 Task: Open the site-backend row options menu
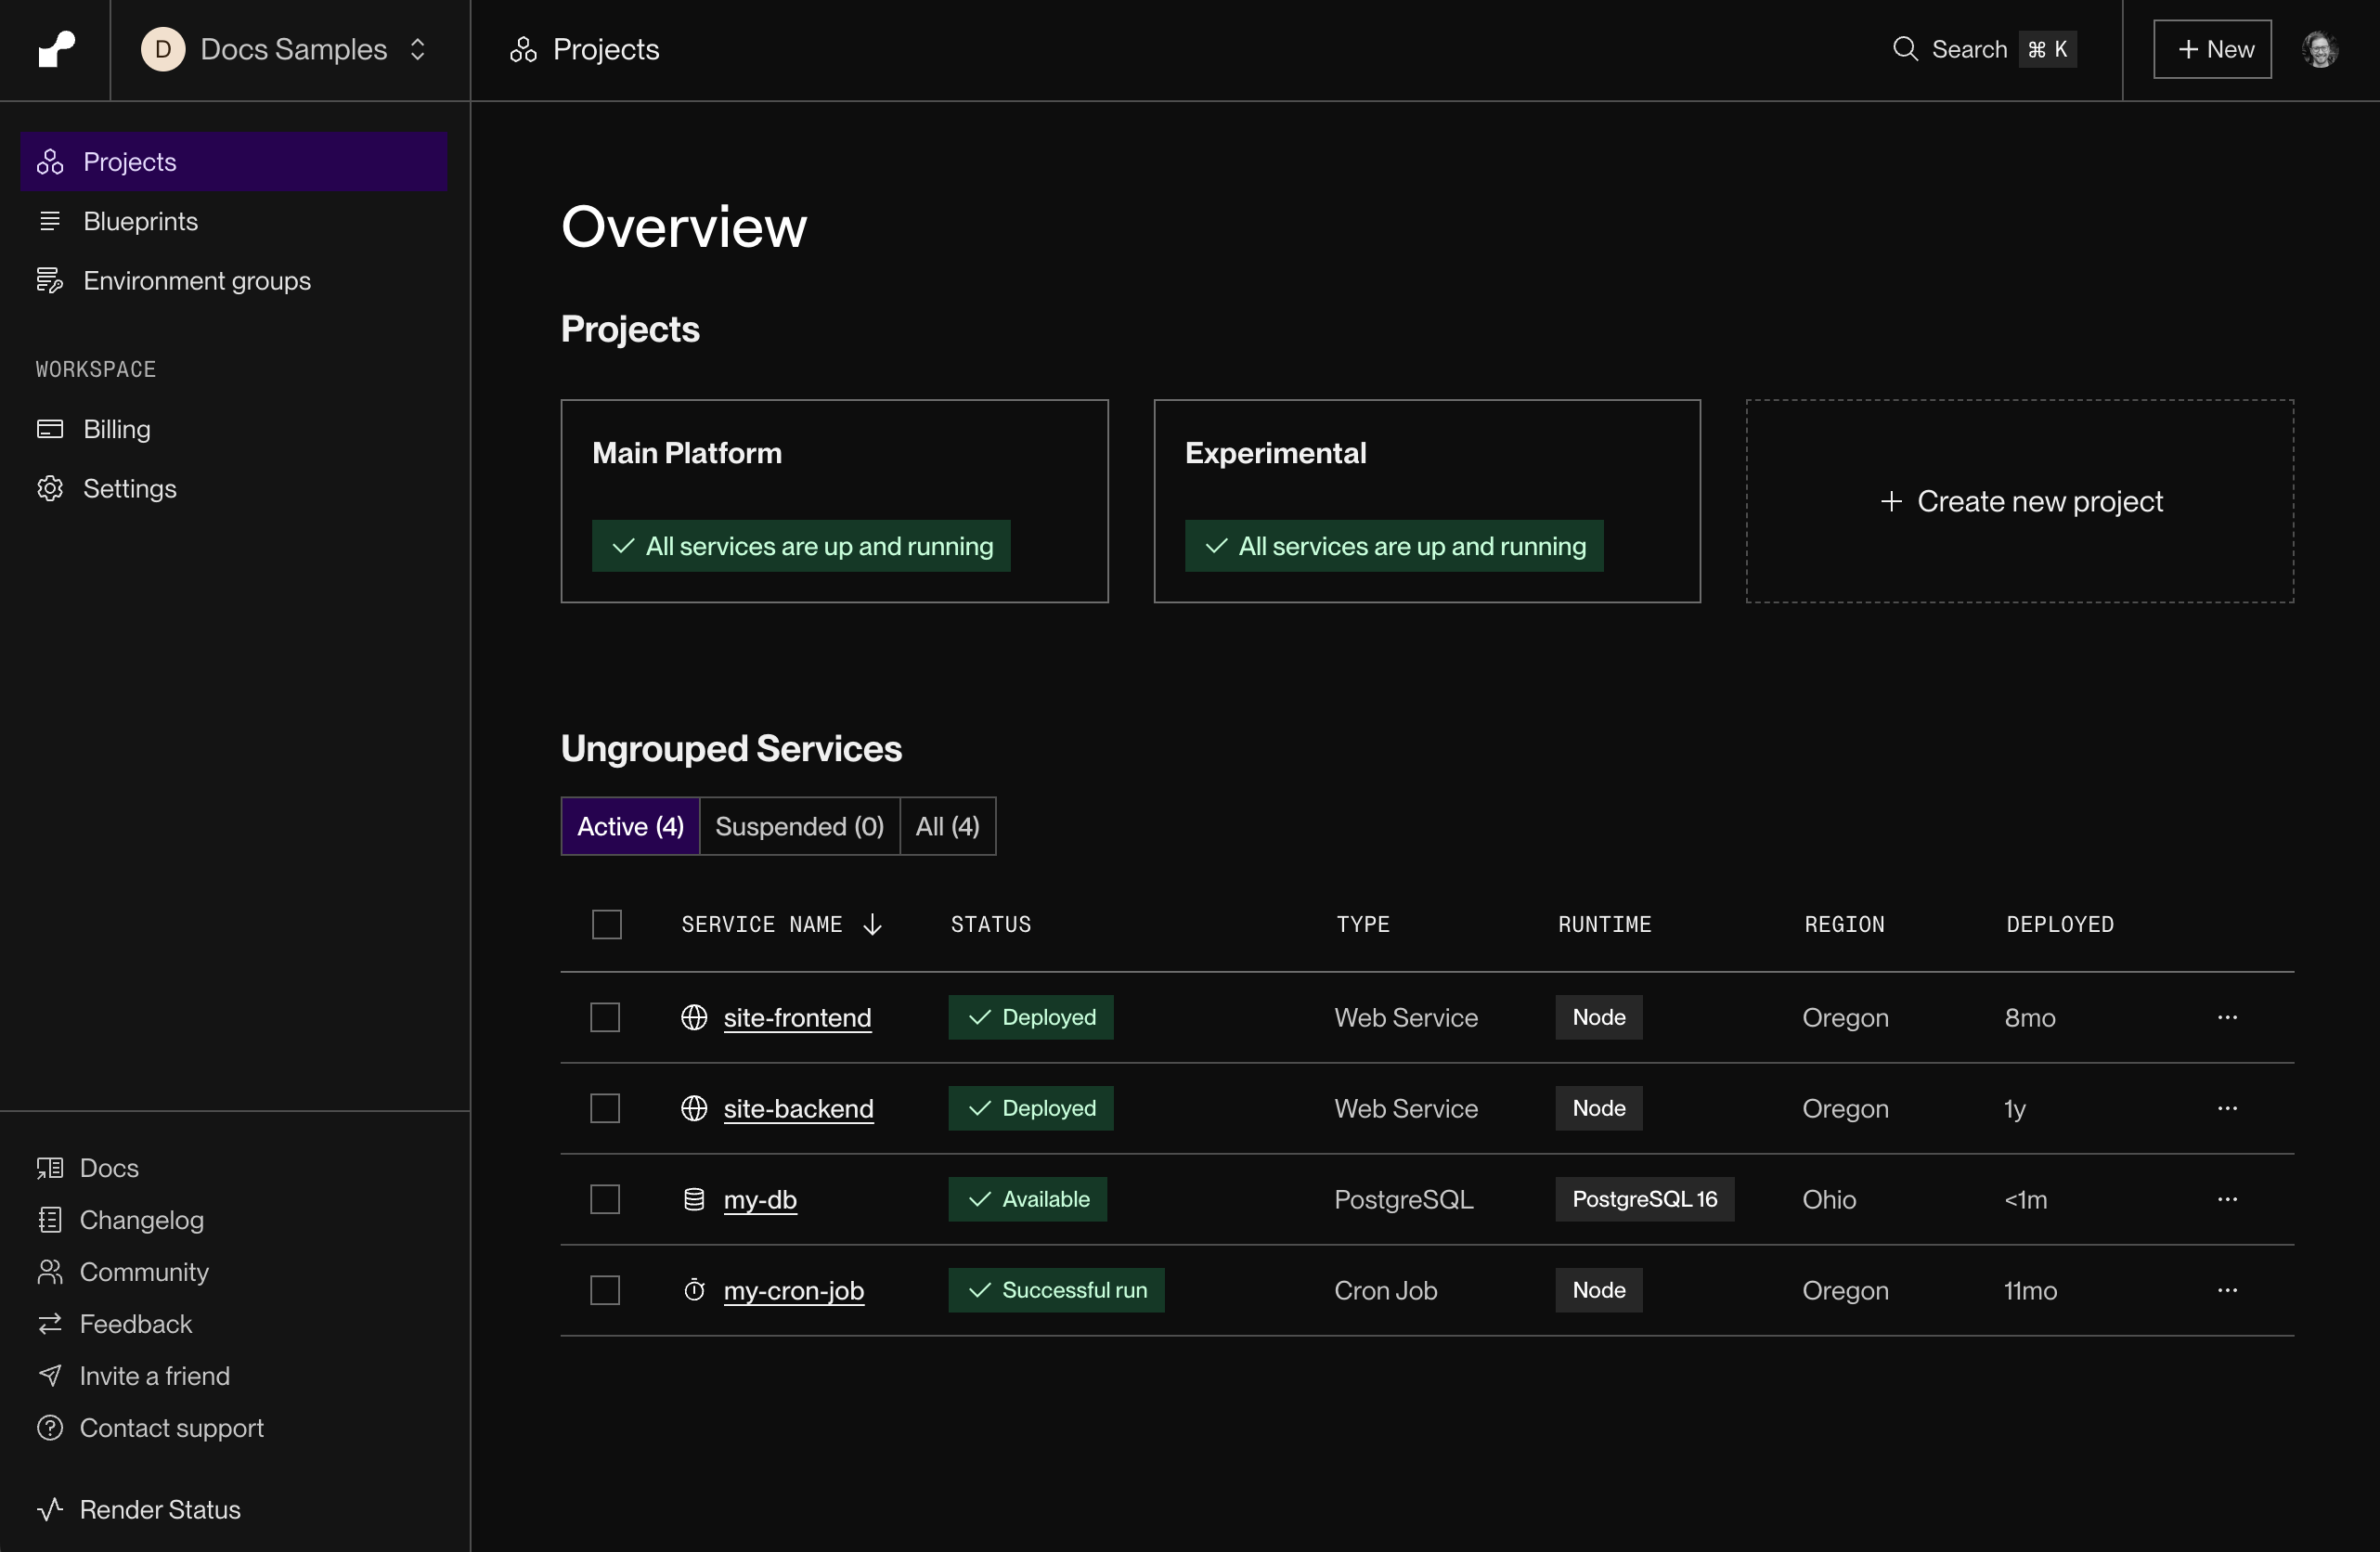coord(2227,1108)
